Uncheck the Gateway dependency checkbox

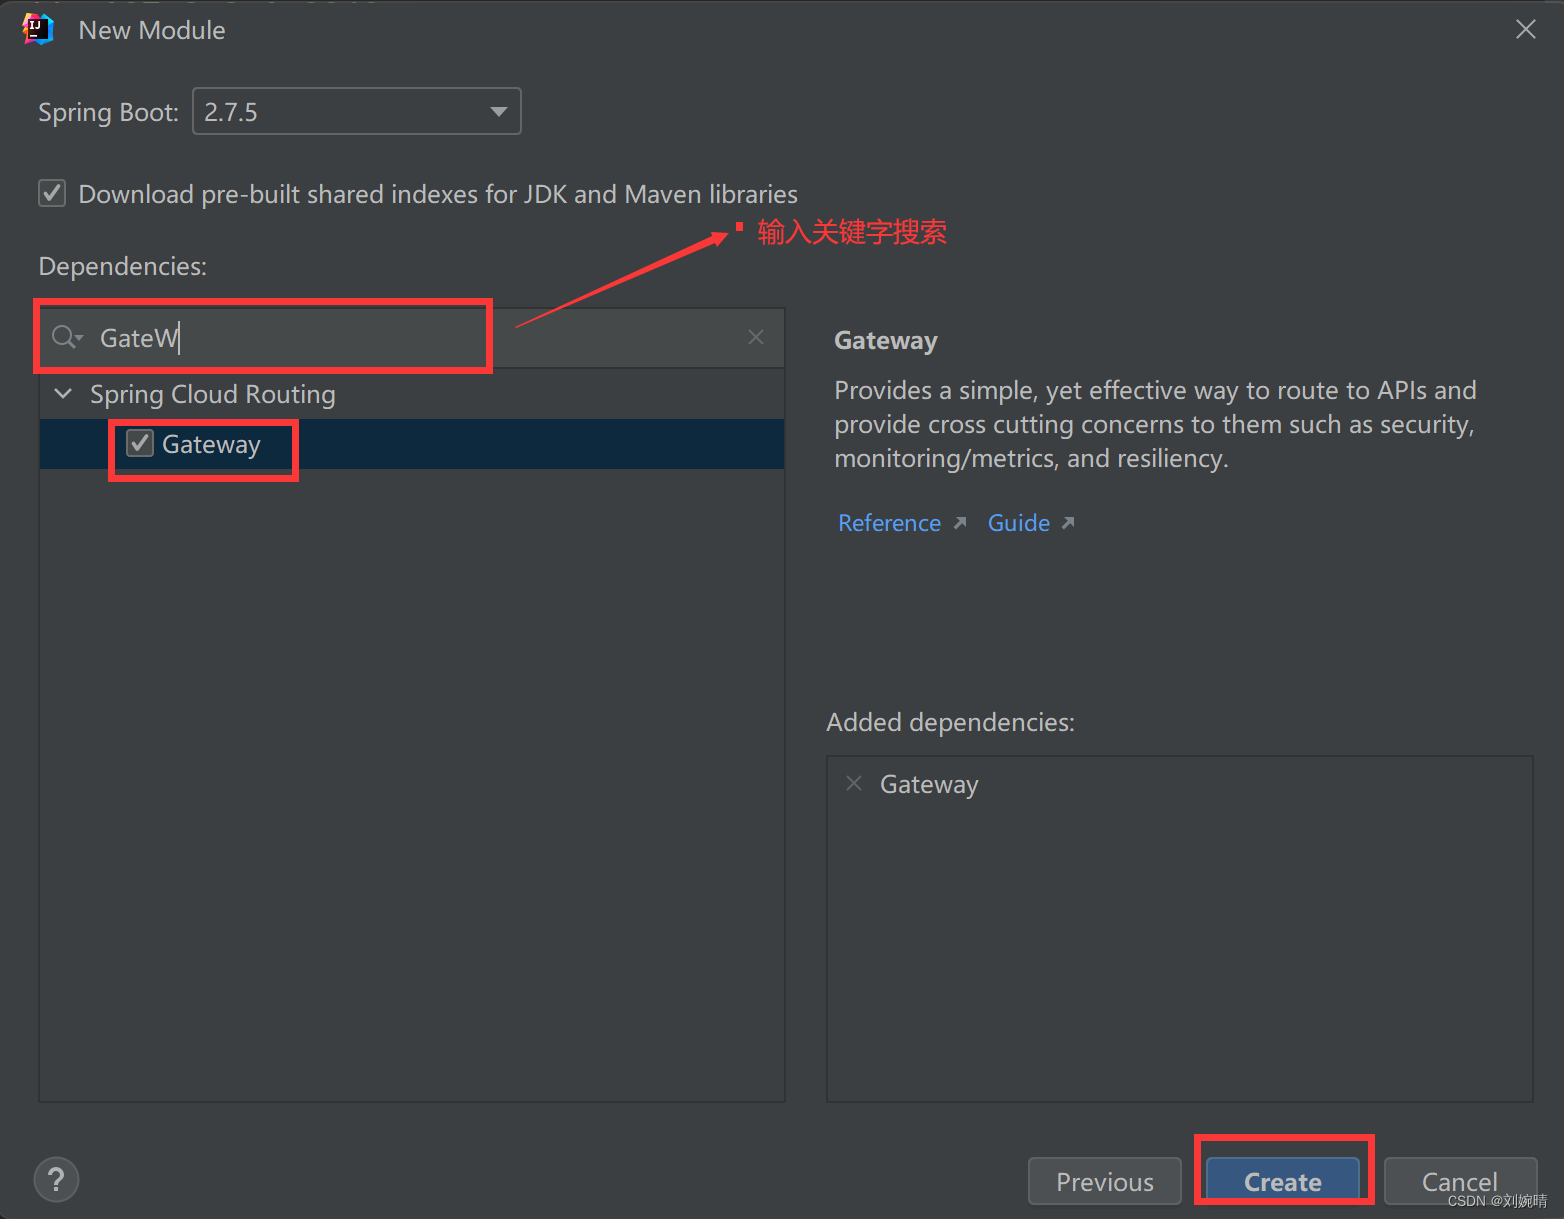(140, 443)
